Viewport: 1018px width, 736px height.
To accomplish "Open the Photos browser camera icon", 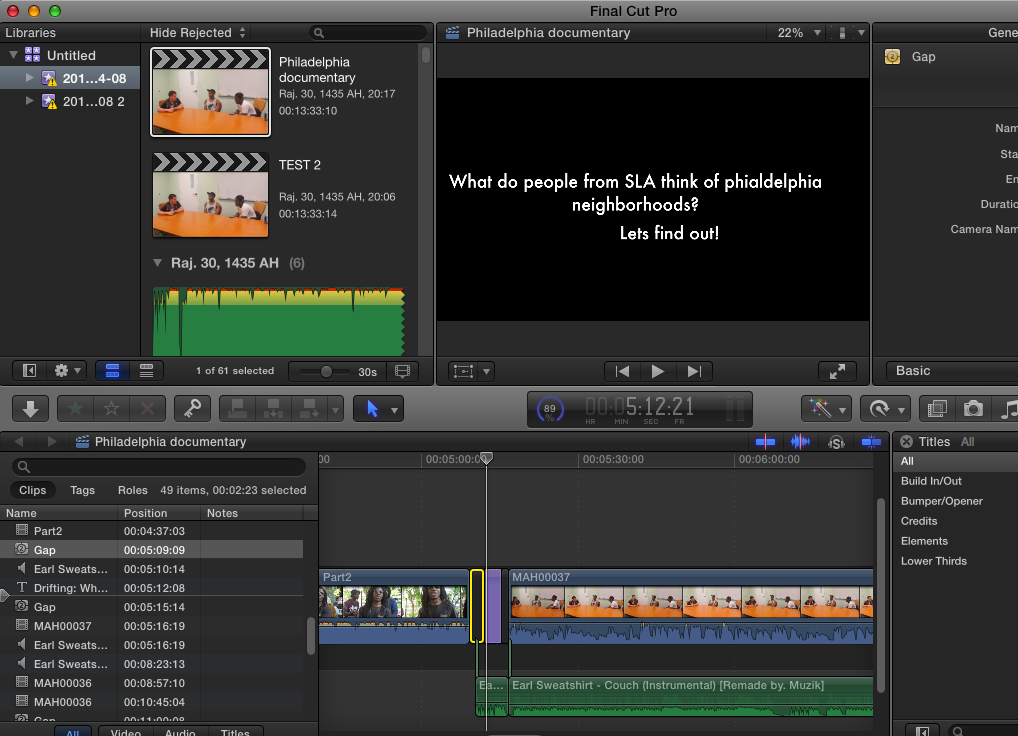I will coord(972,409).
